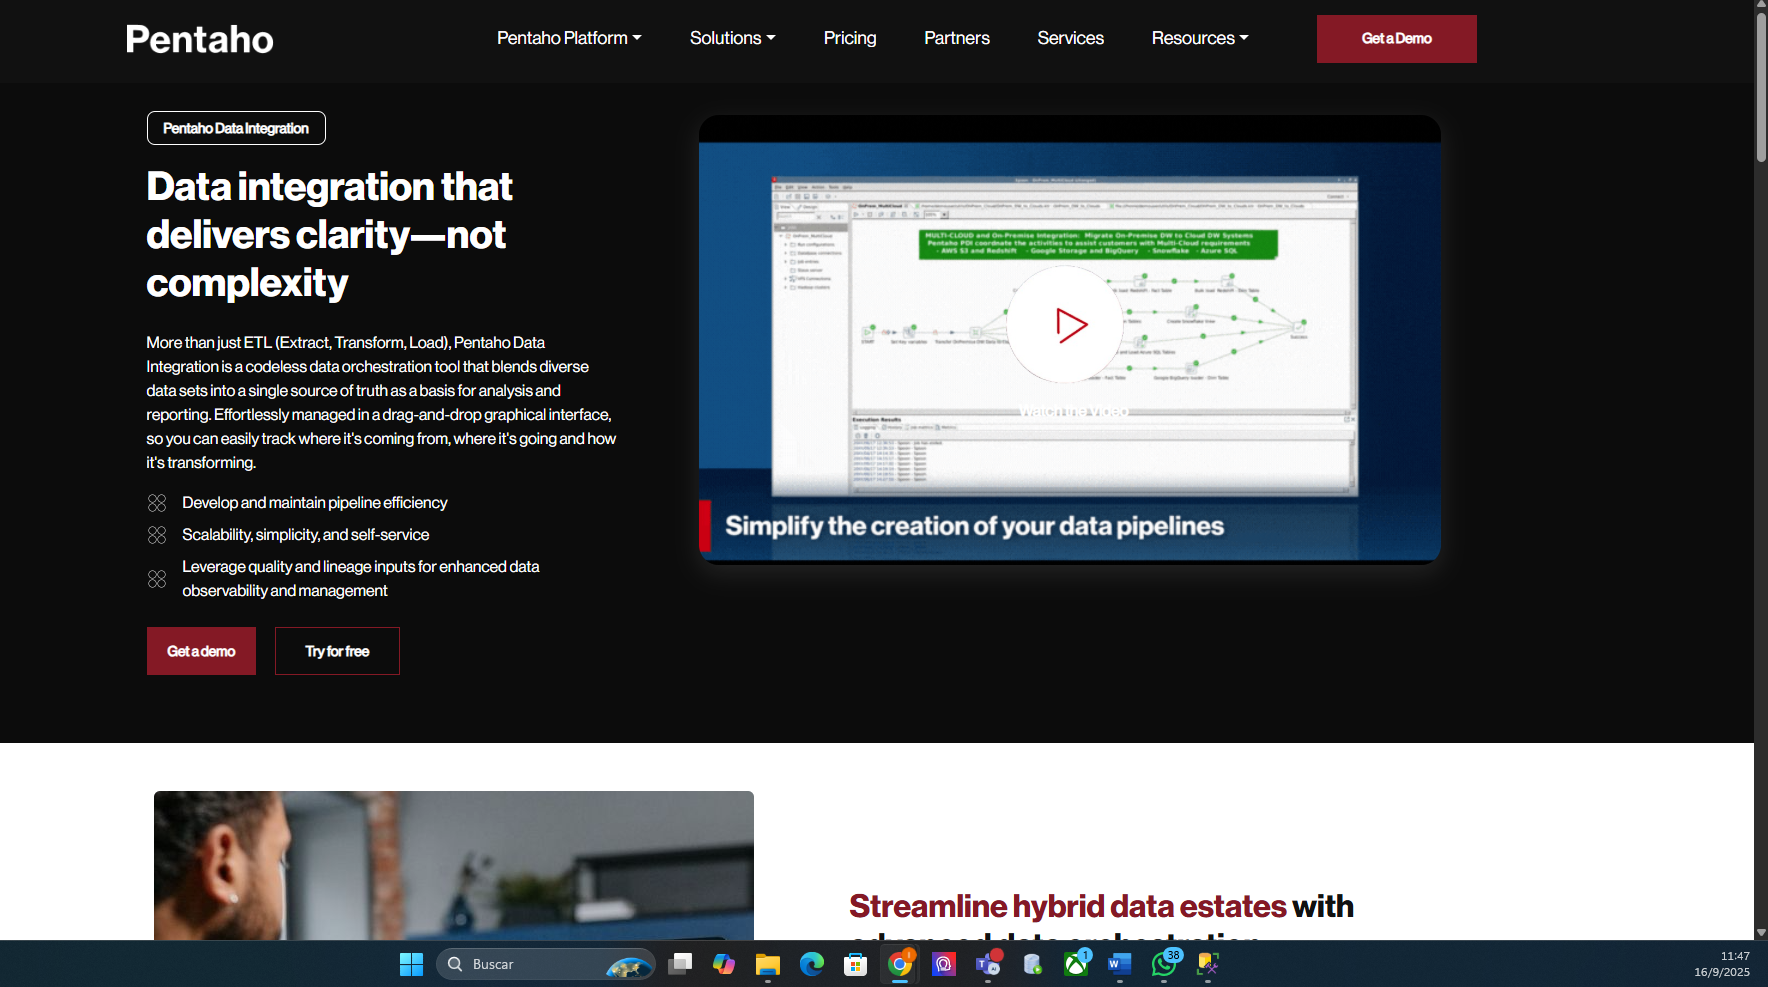This screenshot has width=1768, height=987.
Task: Open the Partners nav item
Action: pyautogui.click(x=956, y=38)
